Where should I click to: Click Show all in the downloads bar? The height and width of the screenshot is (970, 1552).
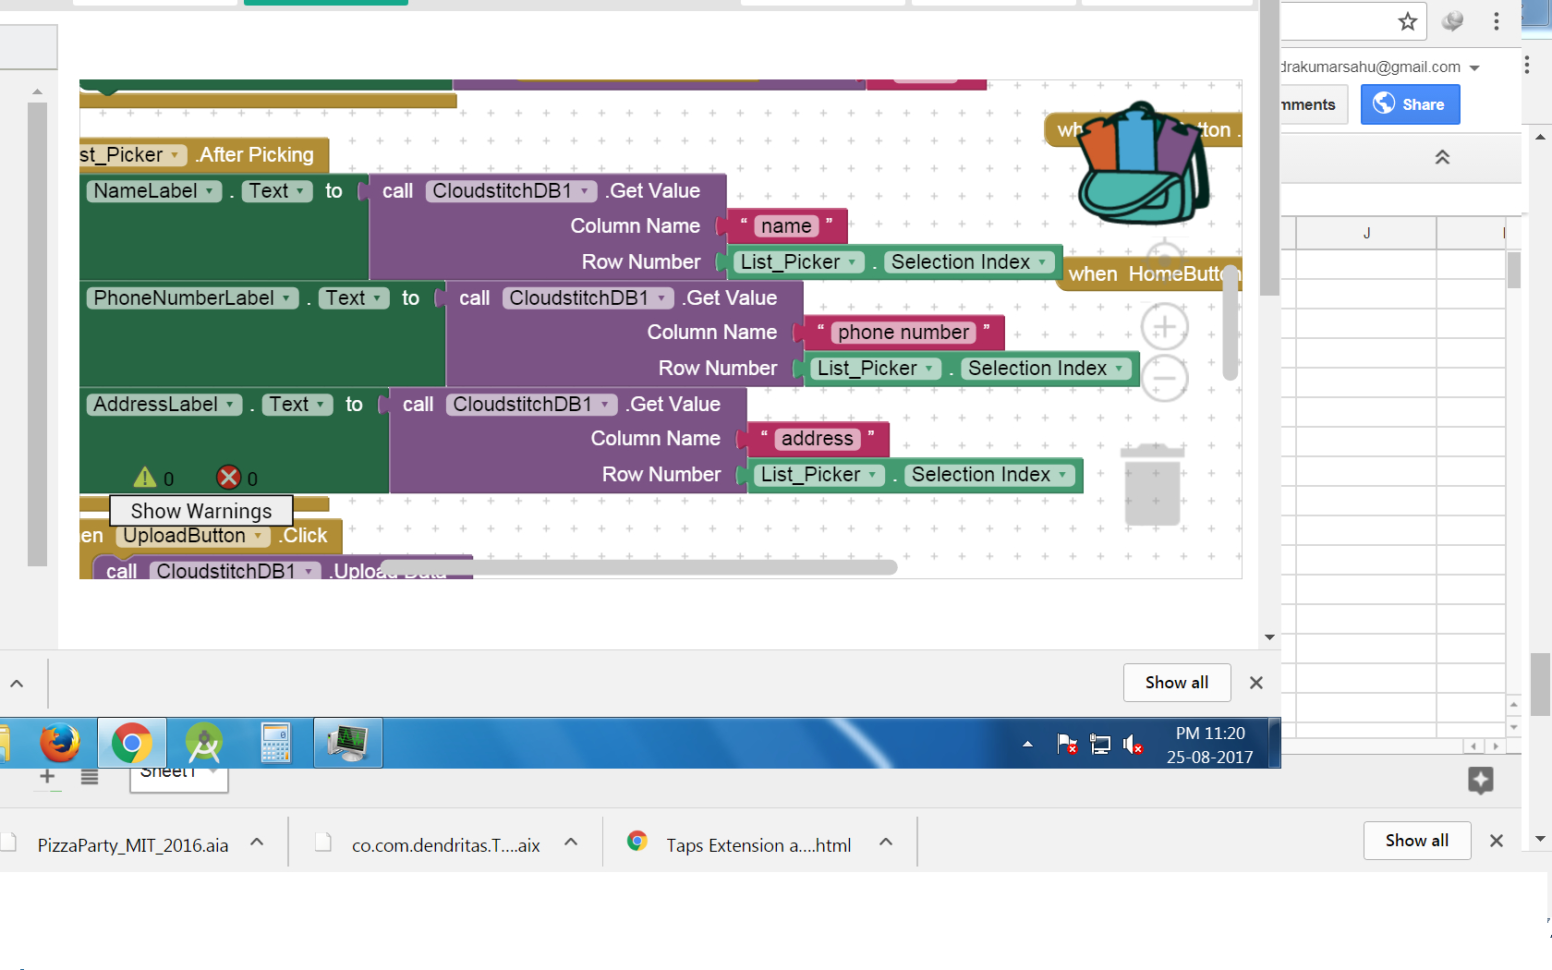coord(1417,840)
